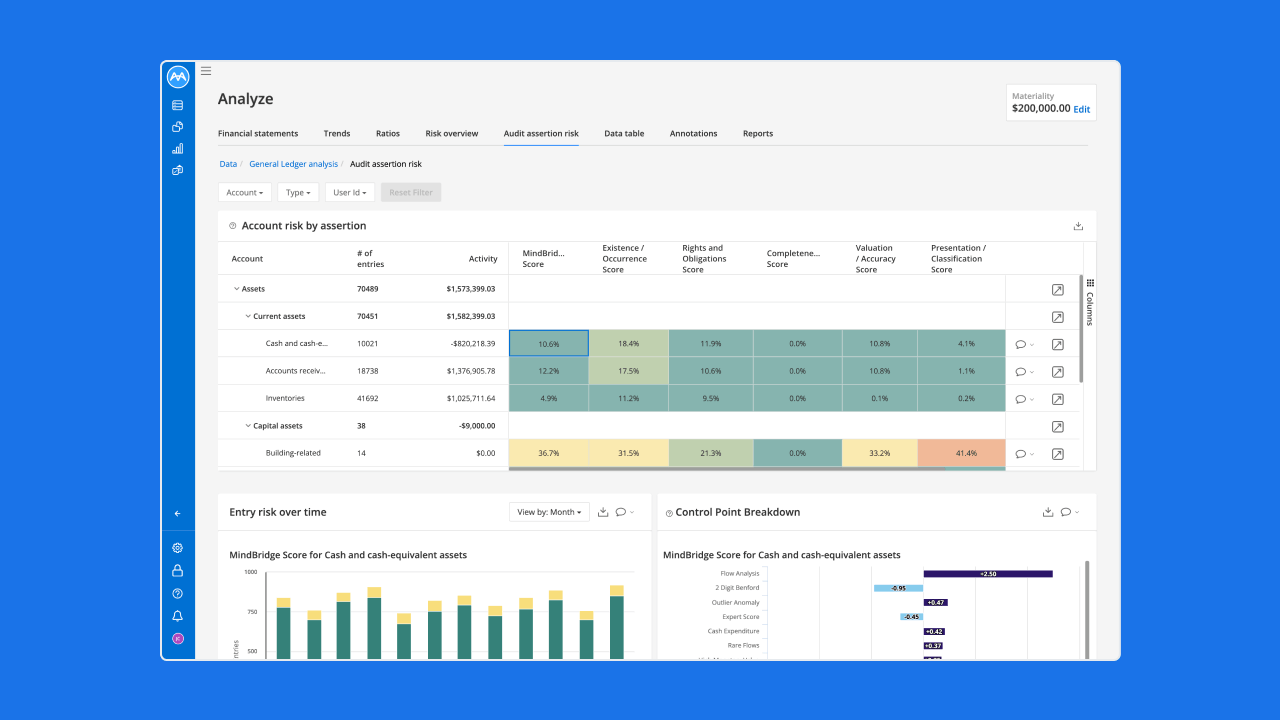This screenshot has height=720, width=1280.
Task: Open Accounts receivable row drill-through icon
Action: (1057, 372)
